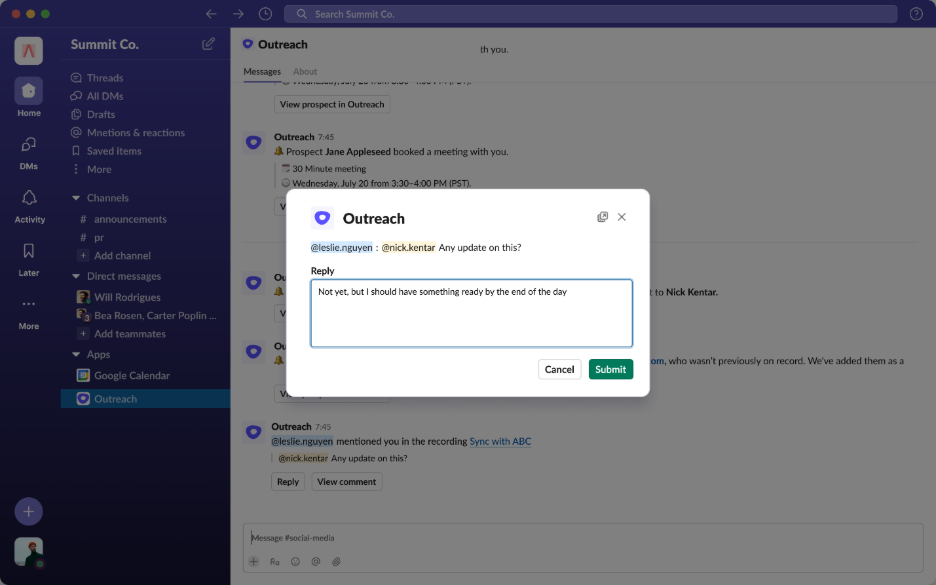
Task: Switch to the About tab
Action: click(305, 72)
